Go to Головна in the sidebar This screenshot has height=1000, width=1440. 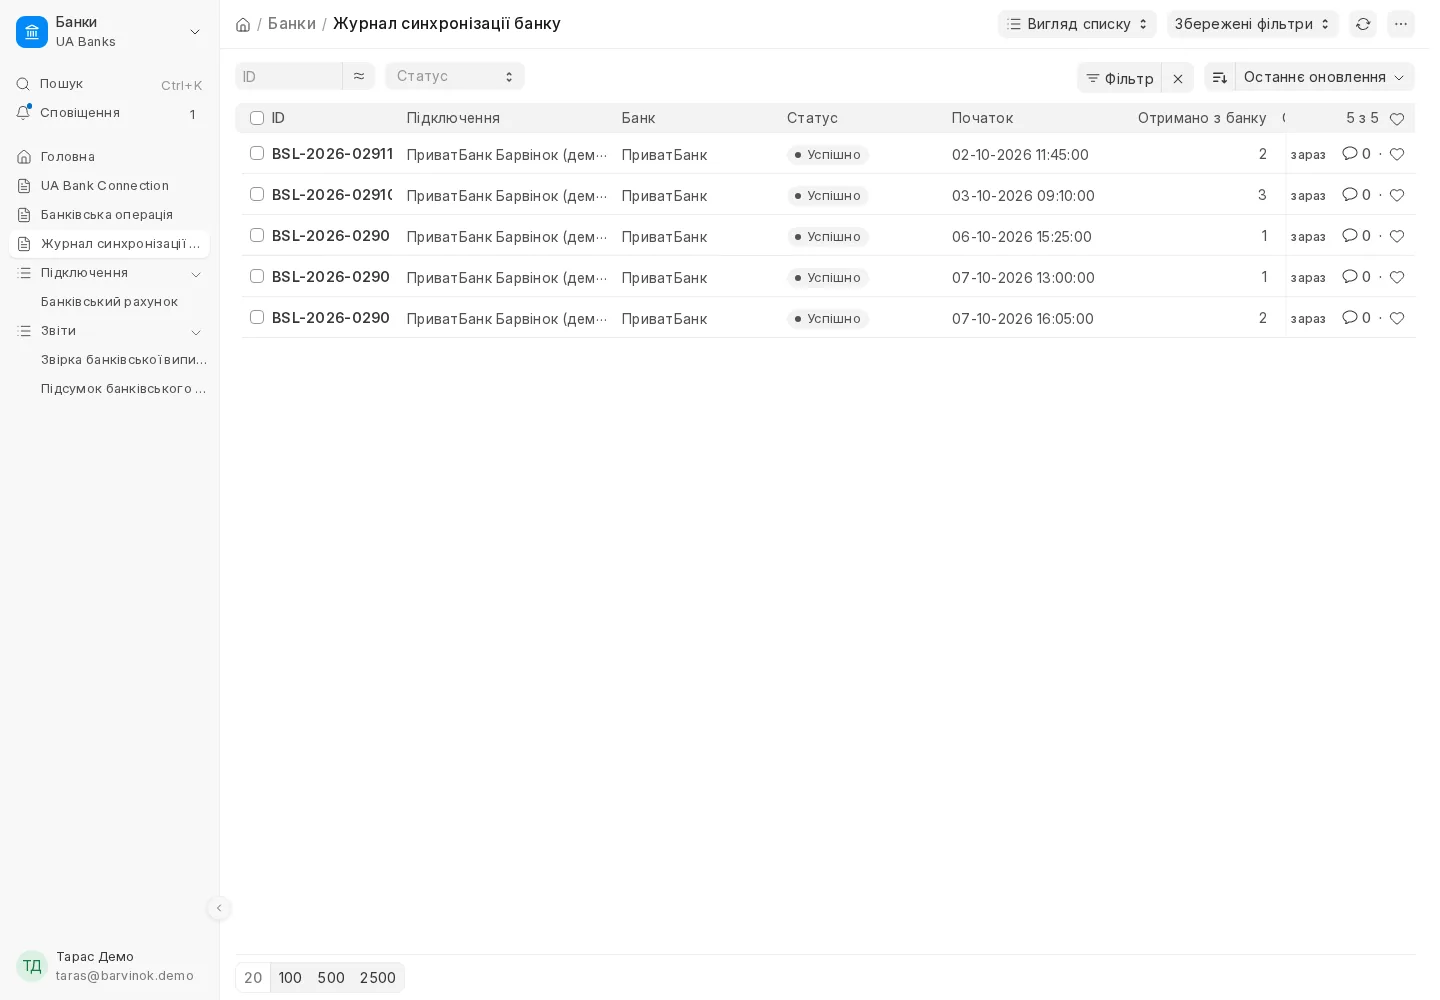click(109, 157)
